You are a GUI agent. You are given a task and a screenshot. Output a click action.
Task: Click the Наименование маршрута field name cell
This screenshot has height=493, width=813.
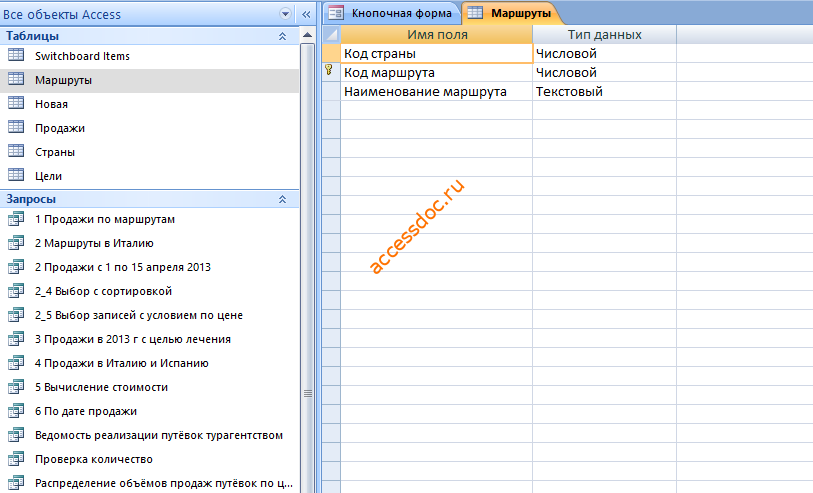(x=437, y=92)
